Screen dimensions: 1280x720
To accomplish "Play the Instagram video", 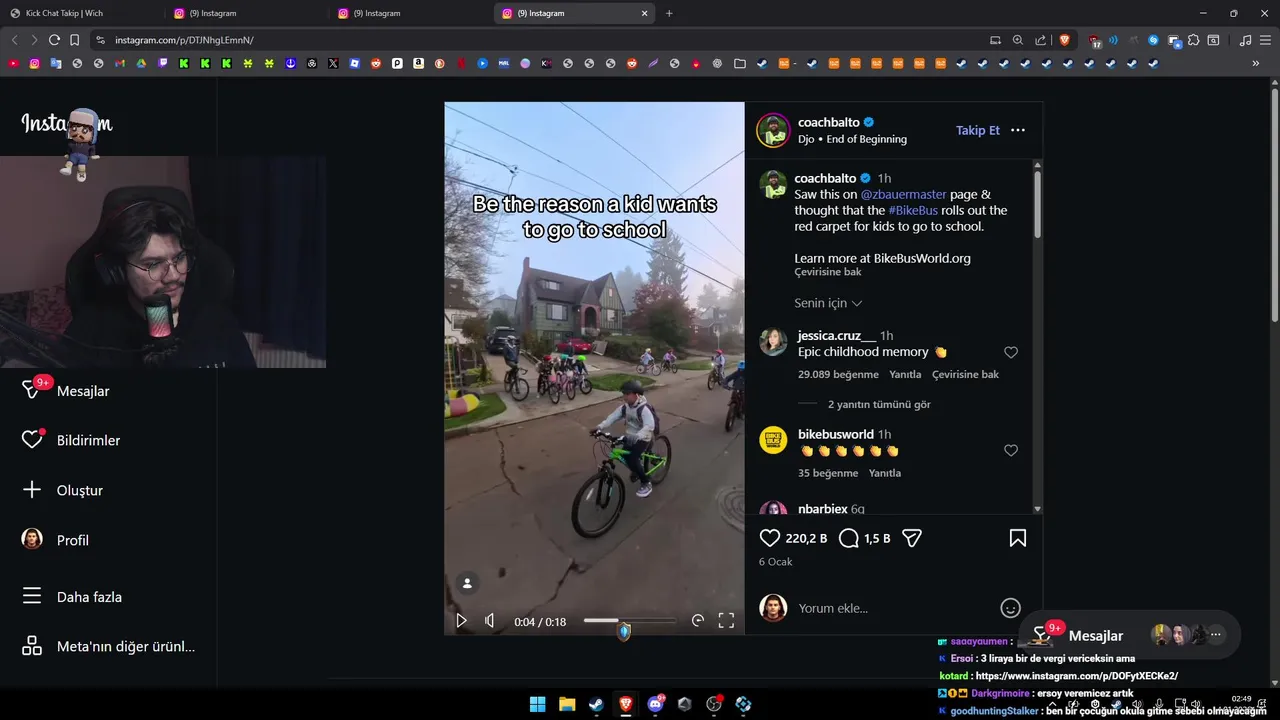I will coord(461,621).
